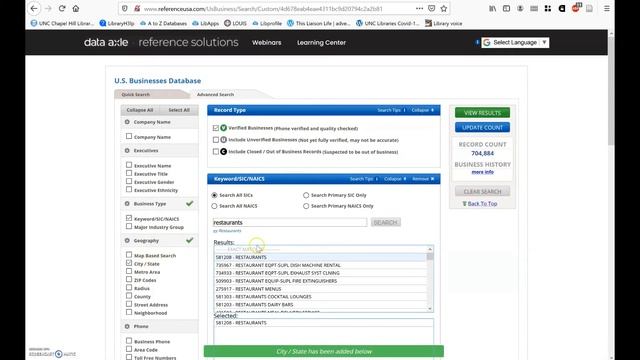Bookmark this page with the star icon
640x360 pixels.
coord(444,9)
